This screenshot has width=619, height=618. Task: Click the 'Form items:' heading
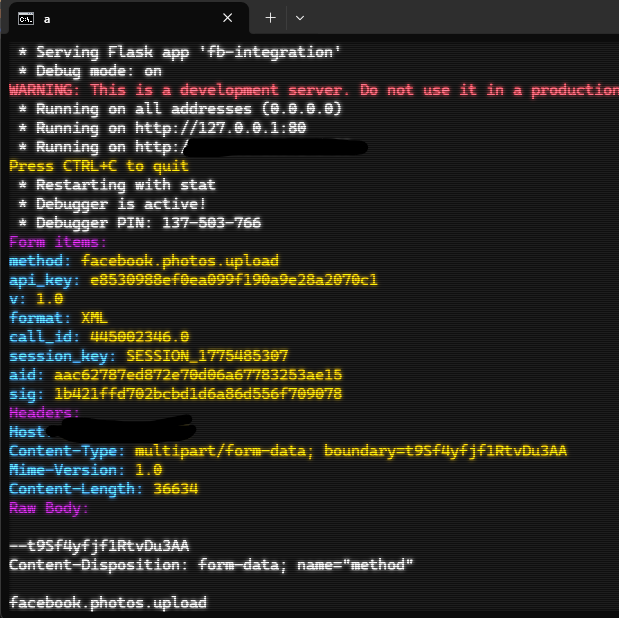pyautogui.click(x=58, y=242)
